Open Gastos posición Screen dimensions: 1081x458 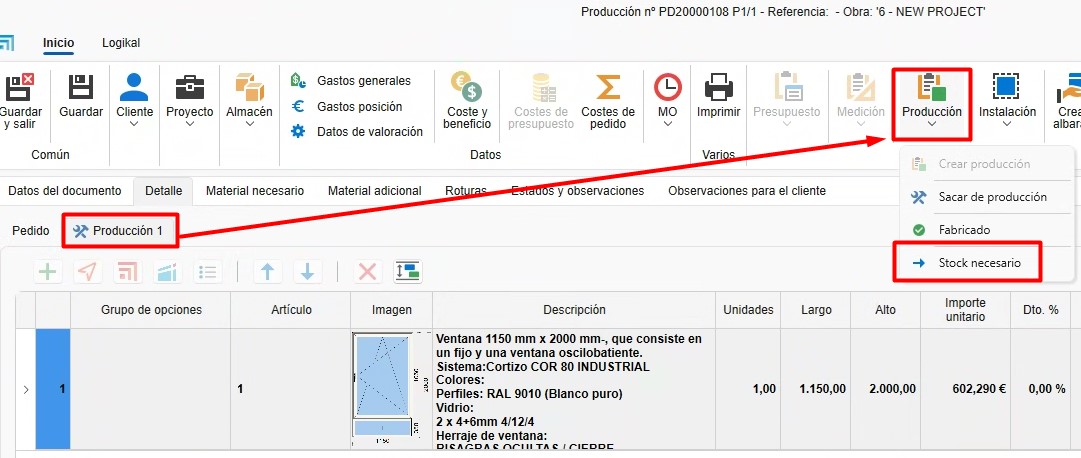[347, 106]
